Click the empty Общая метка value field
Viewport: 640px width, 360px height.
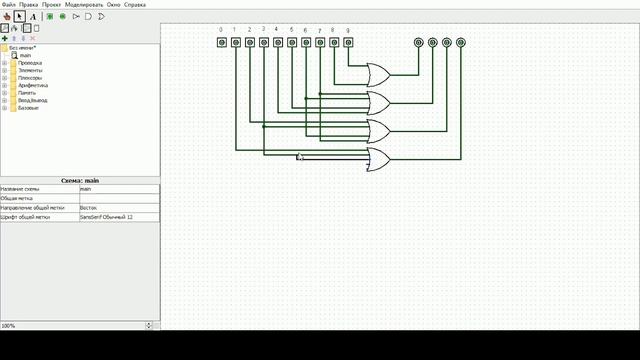click(119, 198)
